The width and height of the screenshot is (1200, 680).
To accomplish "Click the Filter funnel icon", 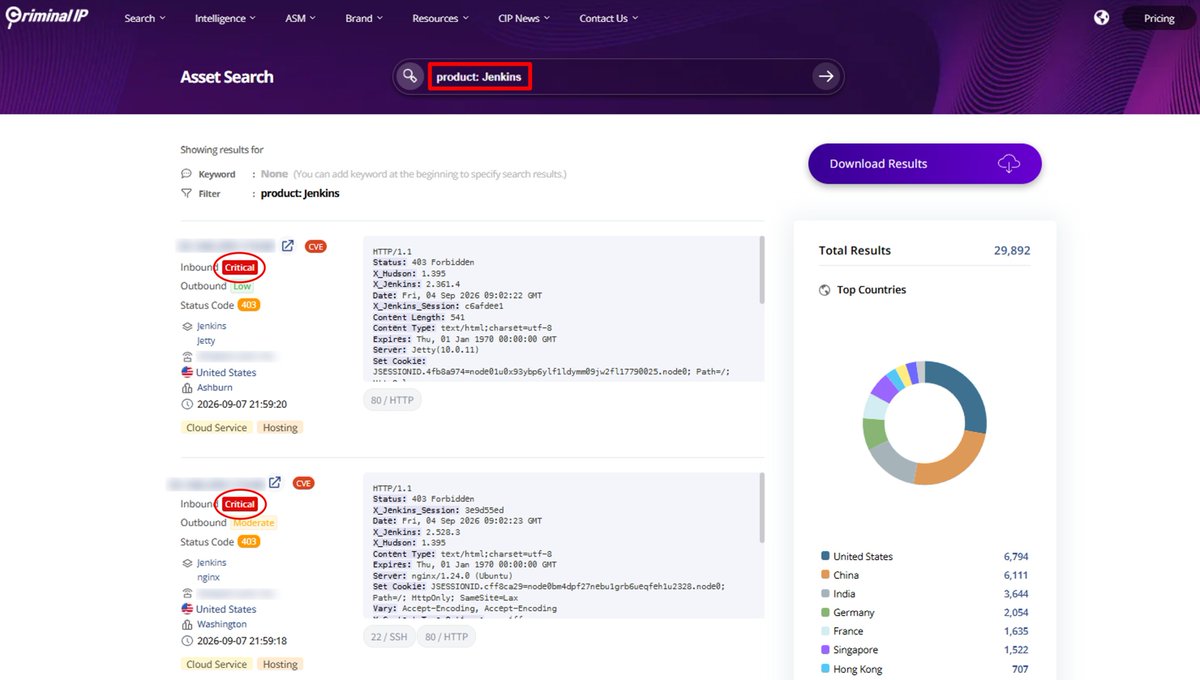I will click(x=186, y=193).
